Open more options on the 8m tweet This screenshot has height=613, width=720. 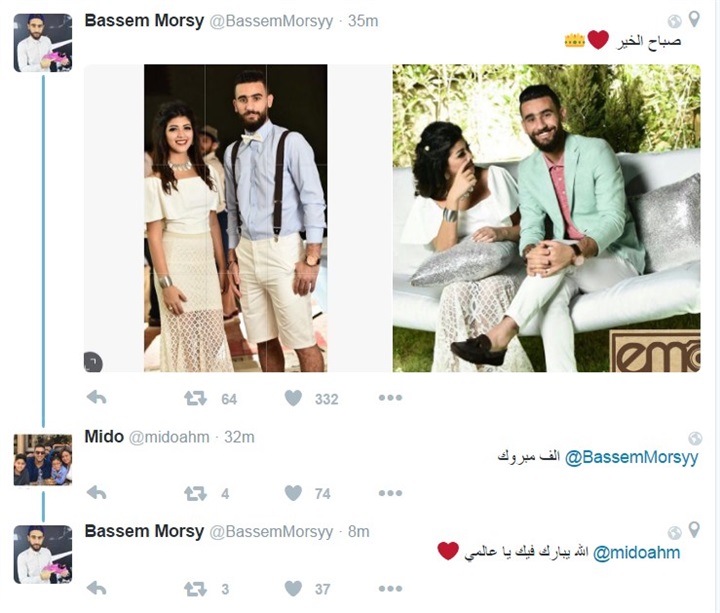point(390,589)
